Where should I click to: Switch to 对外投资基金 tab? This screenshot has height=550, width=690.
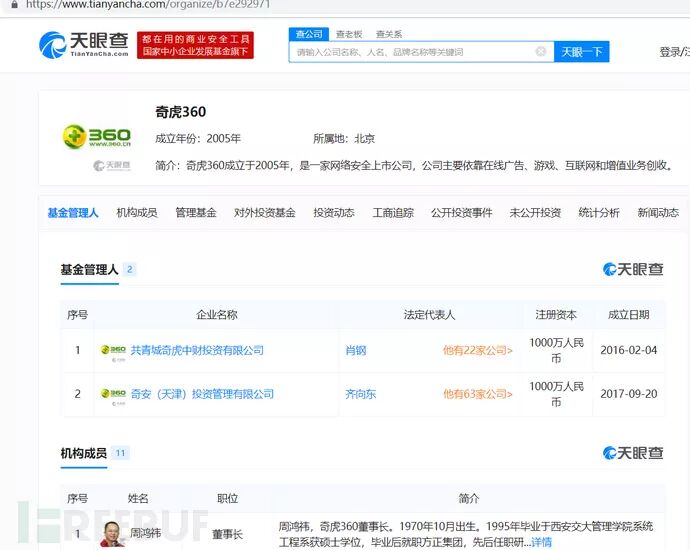point(264,213)
